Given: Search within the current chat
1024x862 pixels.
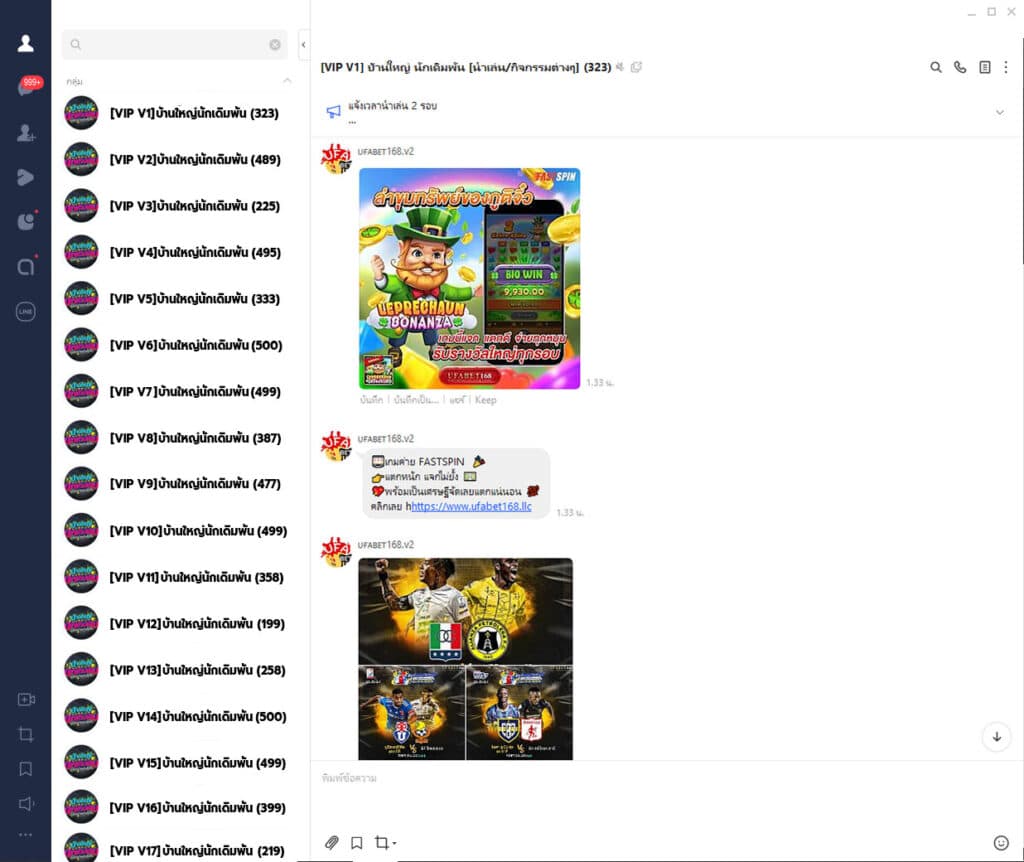Looking at the screenshot, I should coord(936,67).
